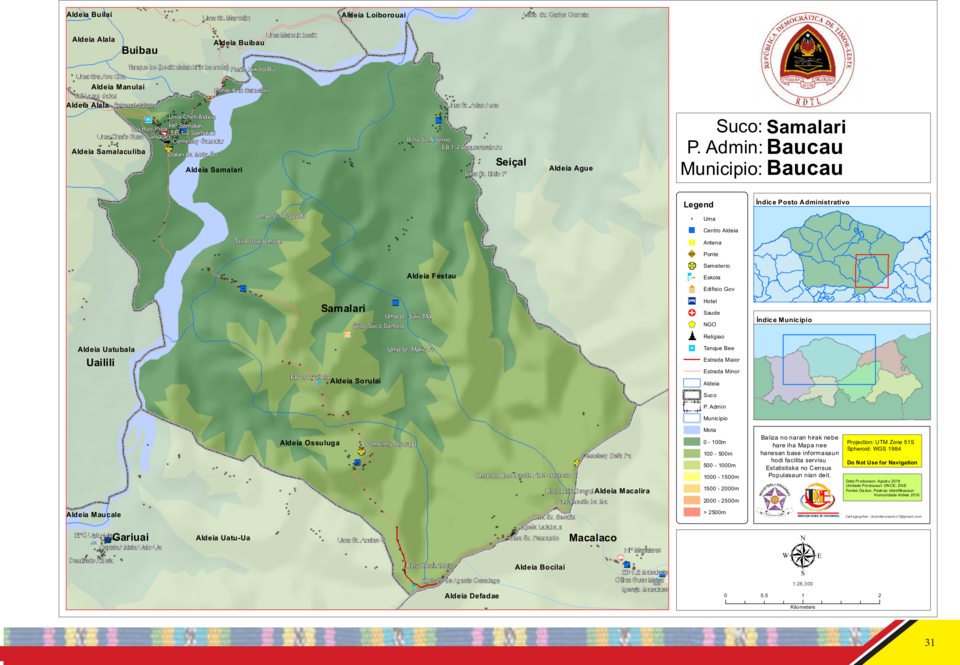Viewport: 960px width, 665px height.
Task: Click the Sede Suco Samalari building marker
Action: [347, 334]
